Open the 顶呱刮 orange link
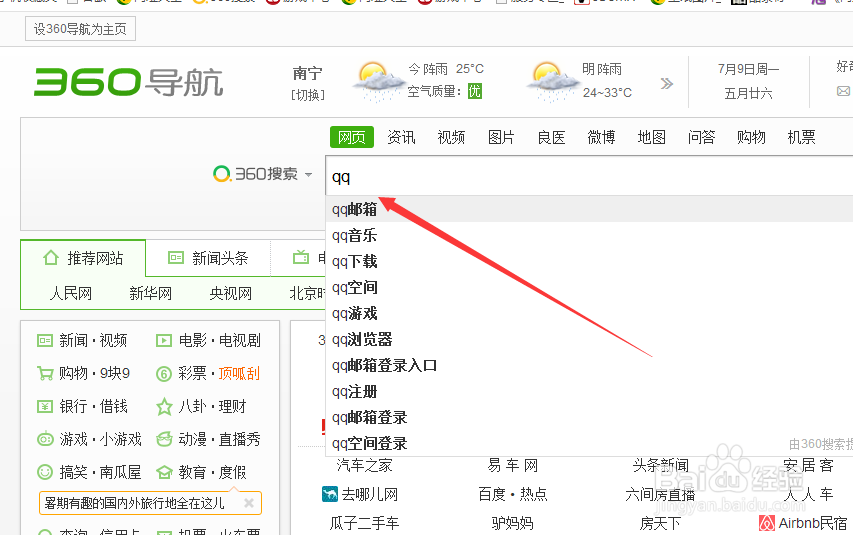853x535 pixels. (x=239, y=374)
